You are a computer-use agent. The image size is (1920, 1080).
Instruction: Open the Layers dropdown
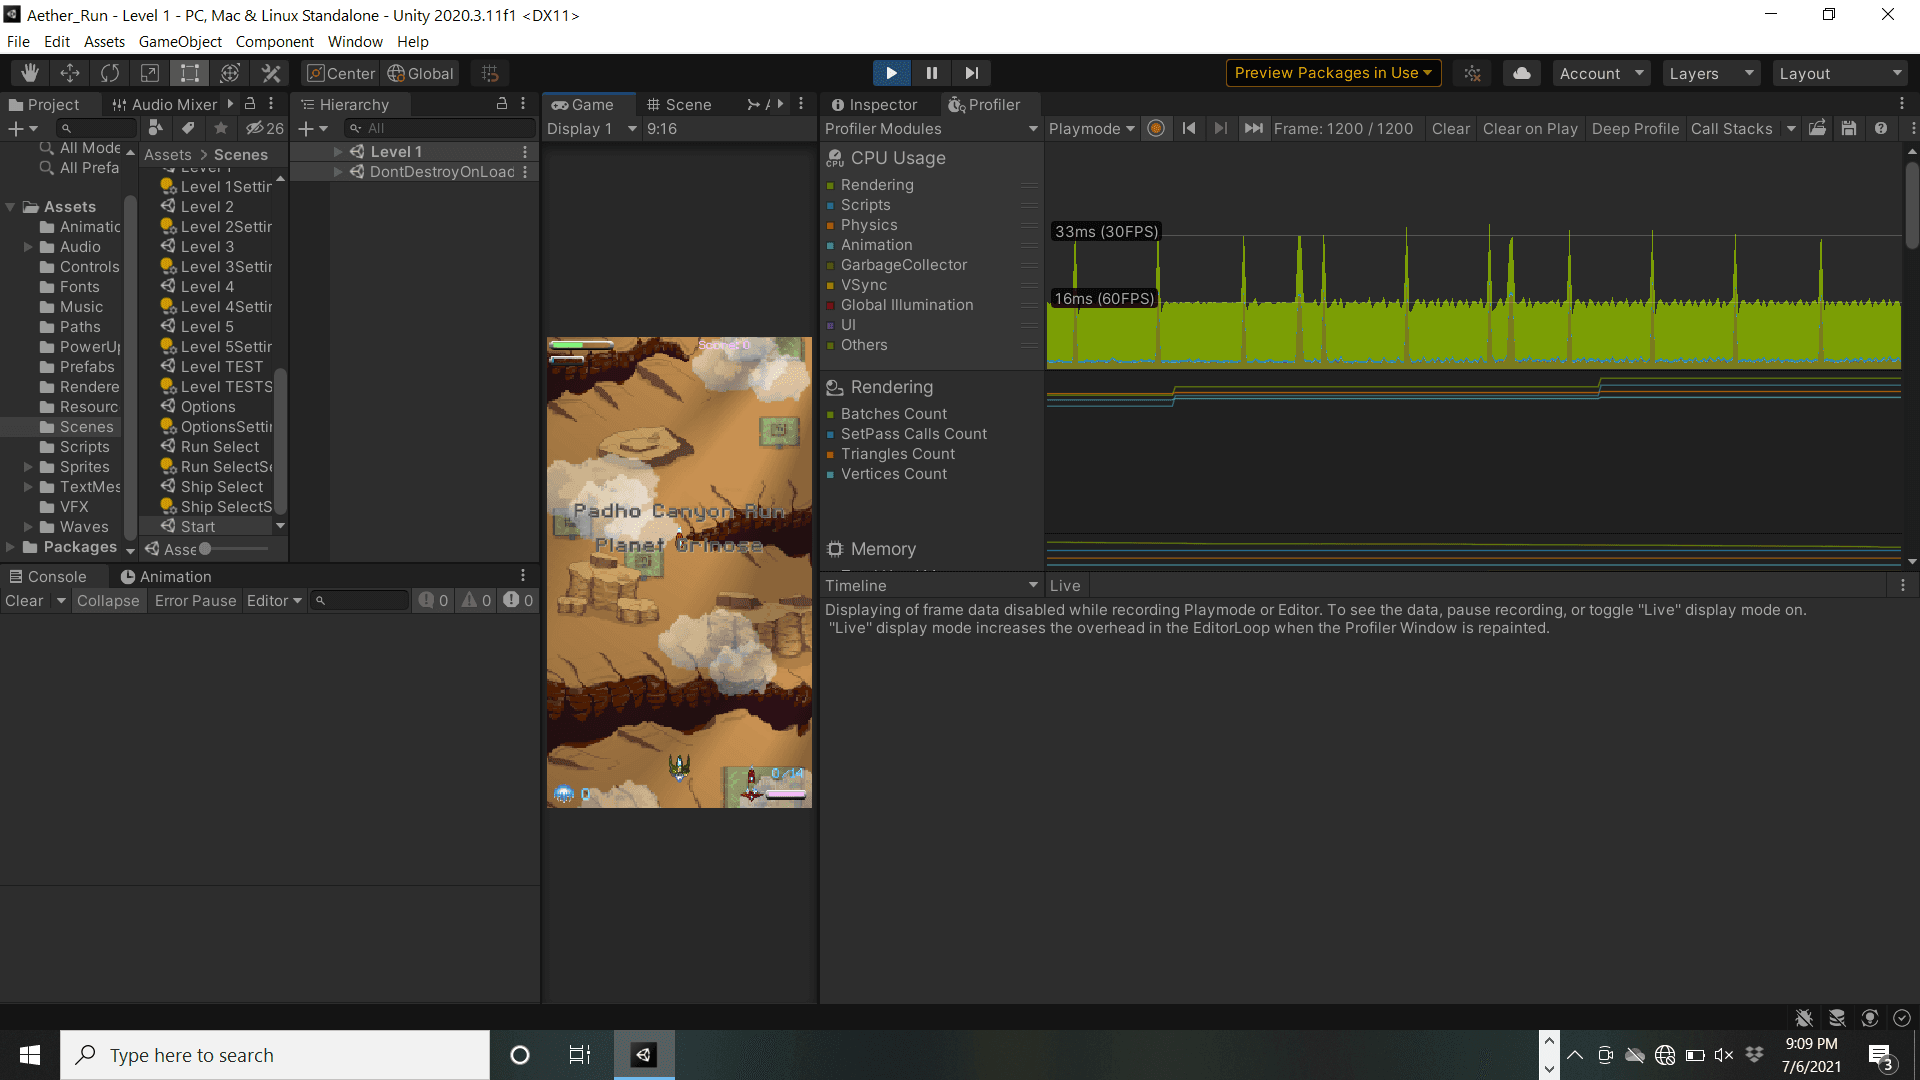1711,73
